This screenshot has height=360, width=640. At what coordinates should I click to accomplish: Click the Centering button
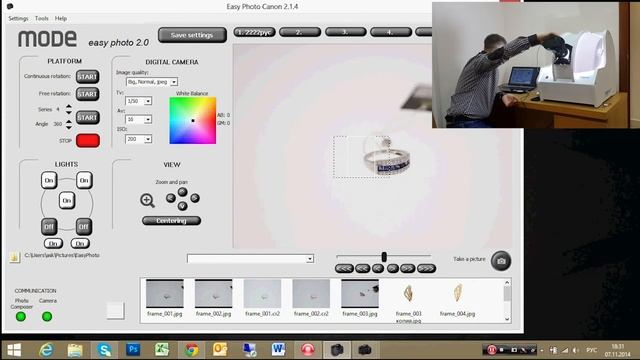coord(171,221)
